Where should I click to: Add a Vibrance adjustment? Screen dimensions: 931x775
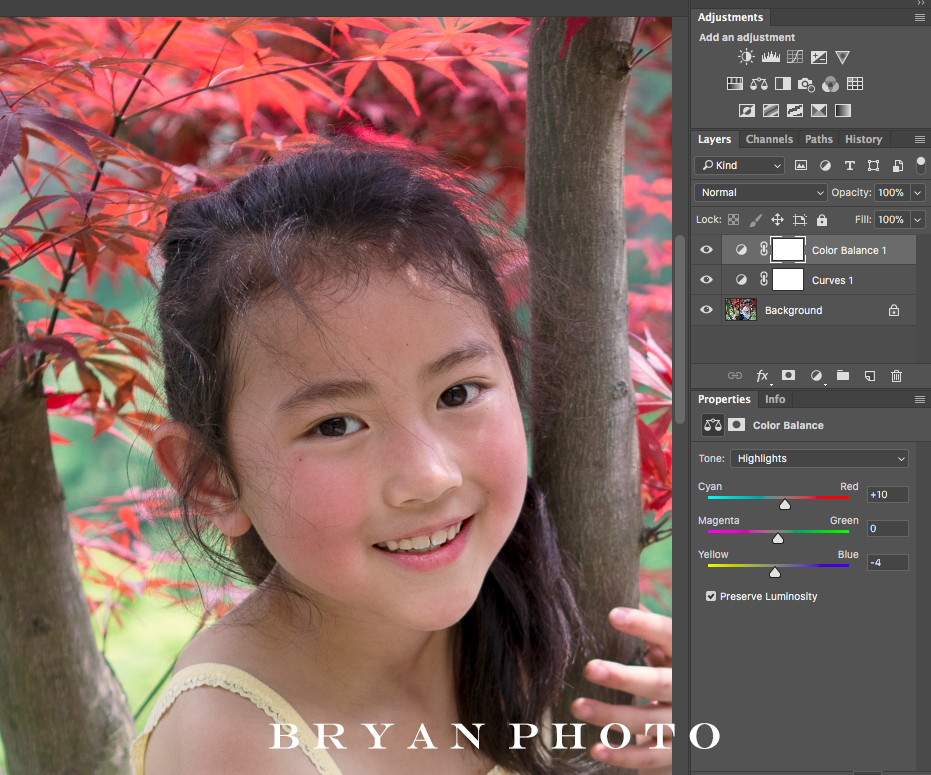point(843,57)
